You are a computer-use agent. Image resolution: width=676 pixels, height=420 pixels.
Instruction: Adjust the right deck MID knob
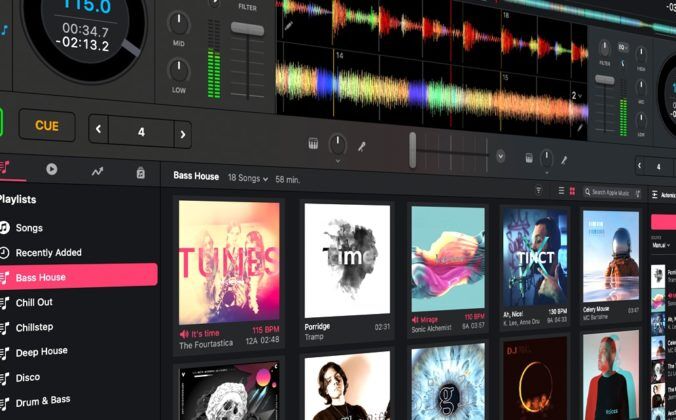tap(641, 88)
